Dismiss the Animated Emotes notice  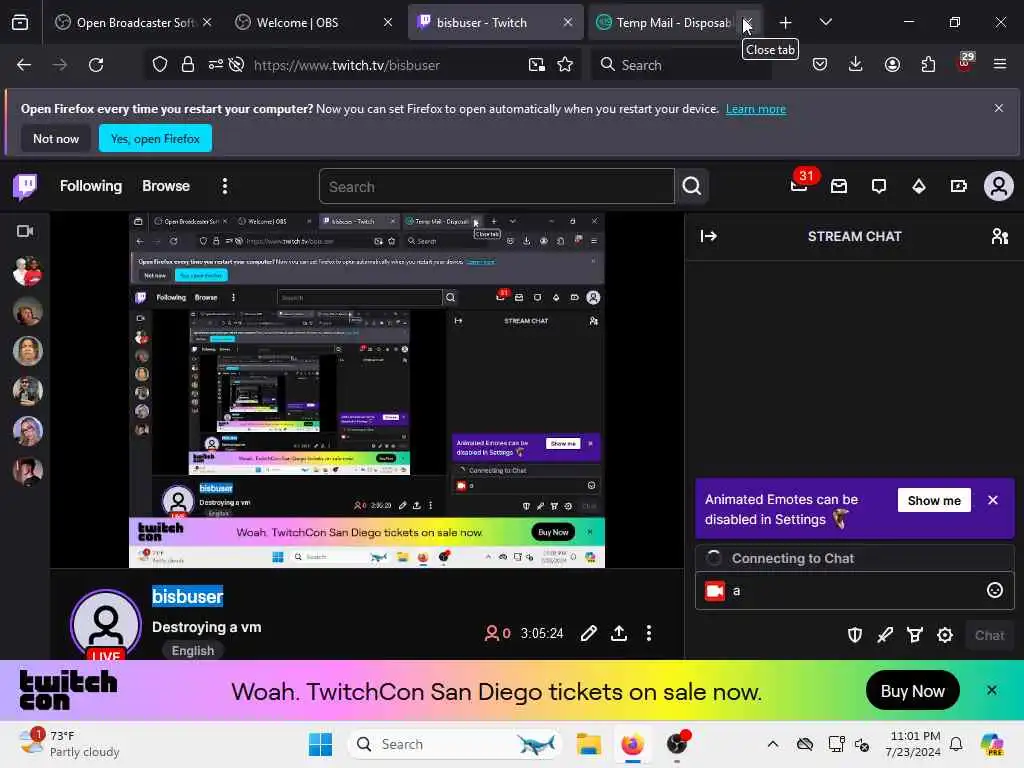(993, 500)
